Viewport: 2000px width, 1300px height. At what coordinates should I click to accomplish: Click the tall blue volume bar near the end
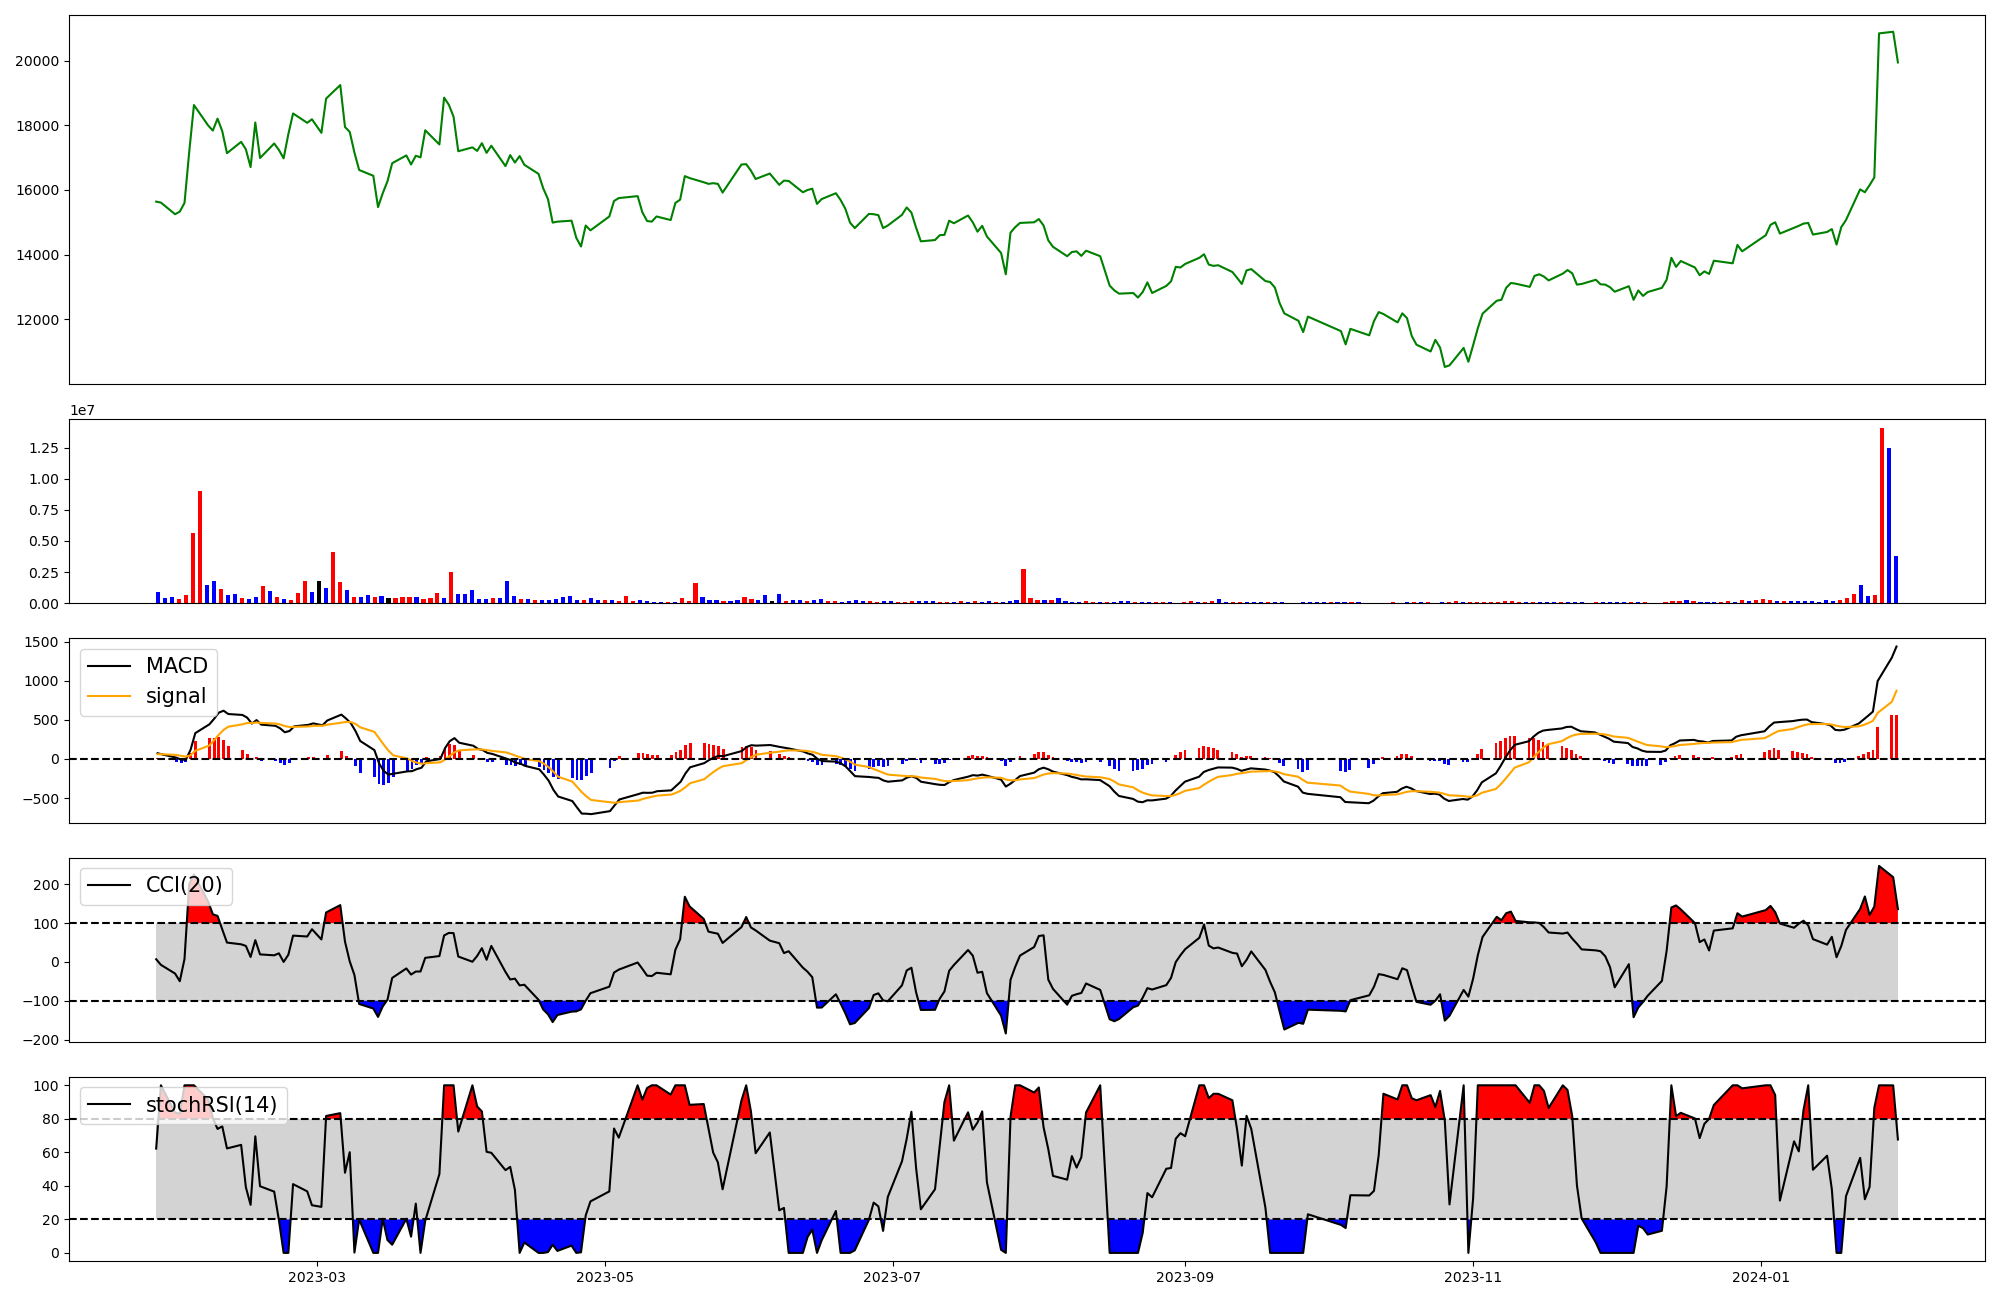(x=1889, y=525)
